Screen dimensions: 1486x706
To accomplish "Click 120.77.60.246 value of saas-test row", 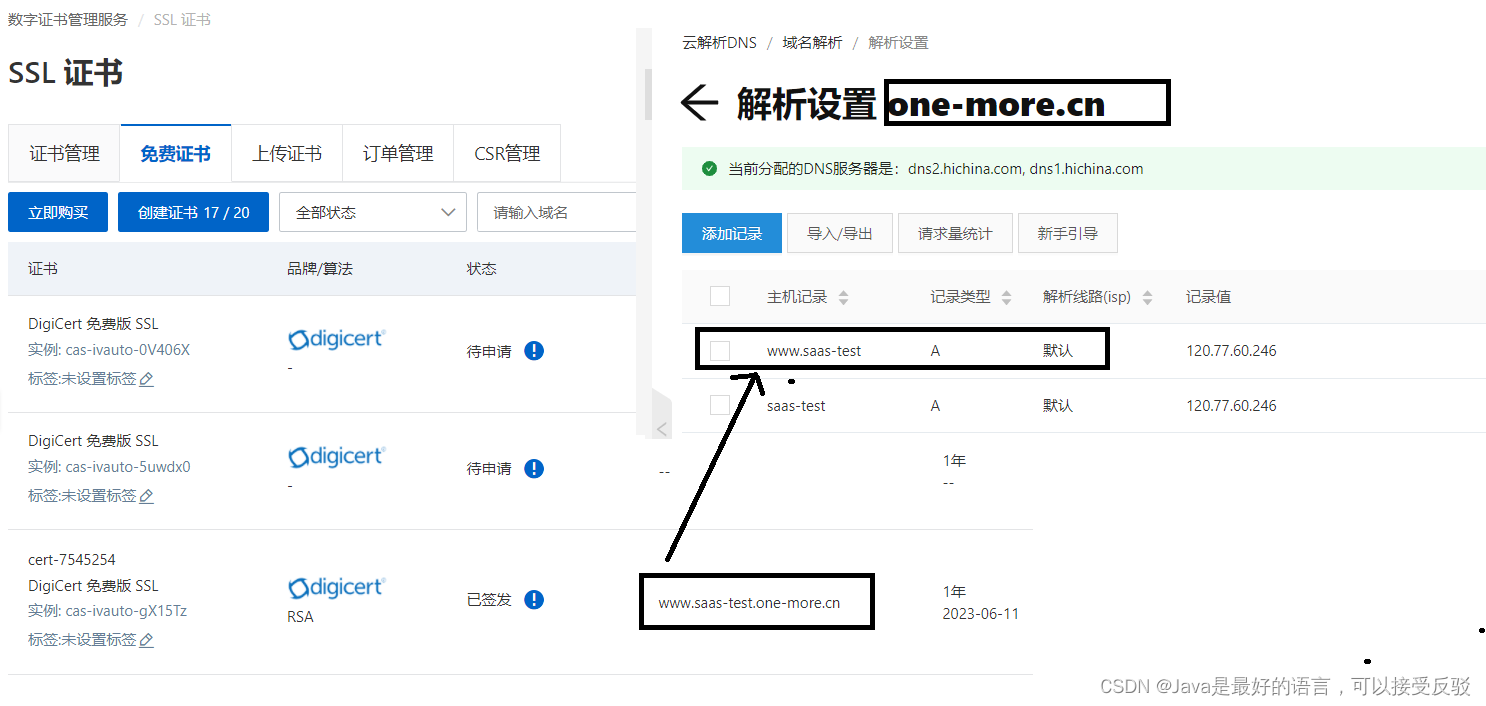I will pyautogui.click(x=1231, y=406).
